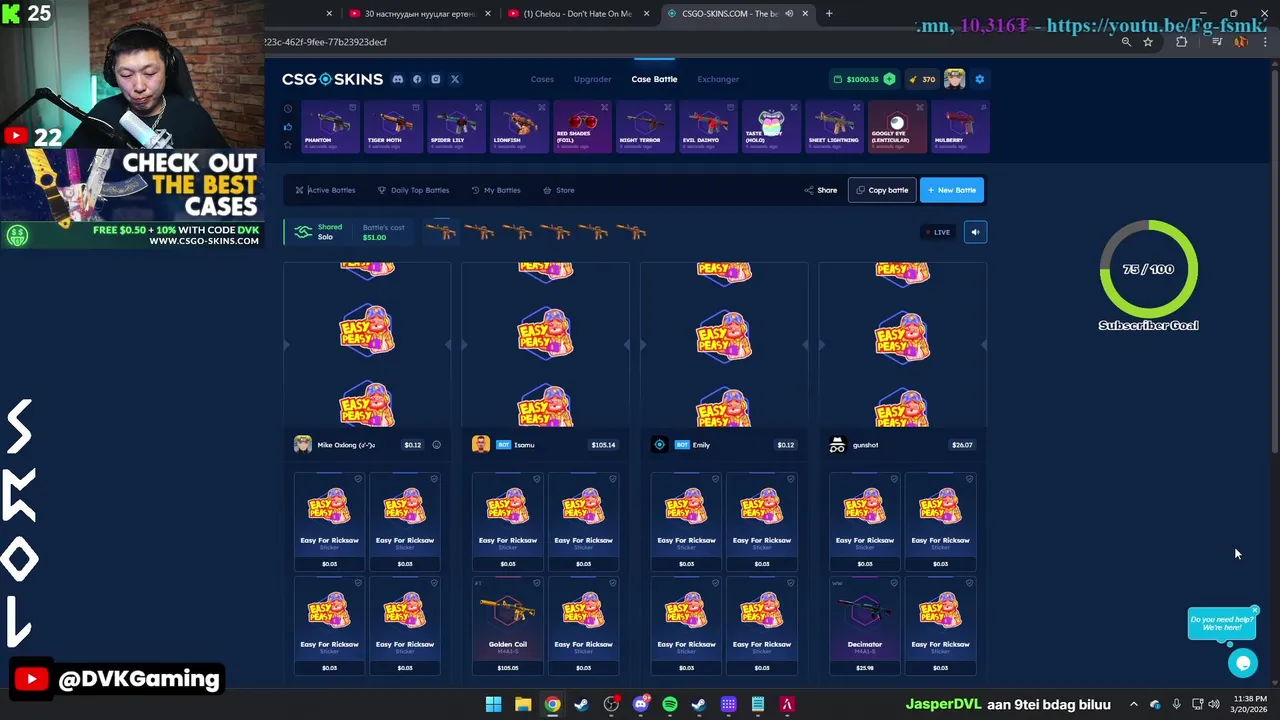Viewport: 1280px width, 720px height.
Task: Open the browser extensions puzzle icon
Action: point(1182,42)
